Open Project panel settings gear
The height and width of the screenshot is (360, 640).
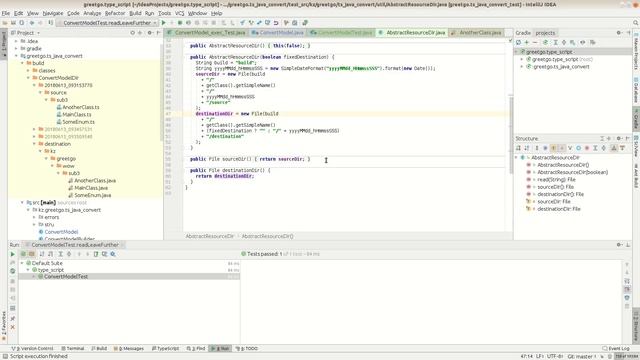click(150, 33)
